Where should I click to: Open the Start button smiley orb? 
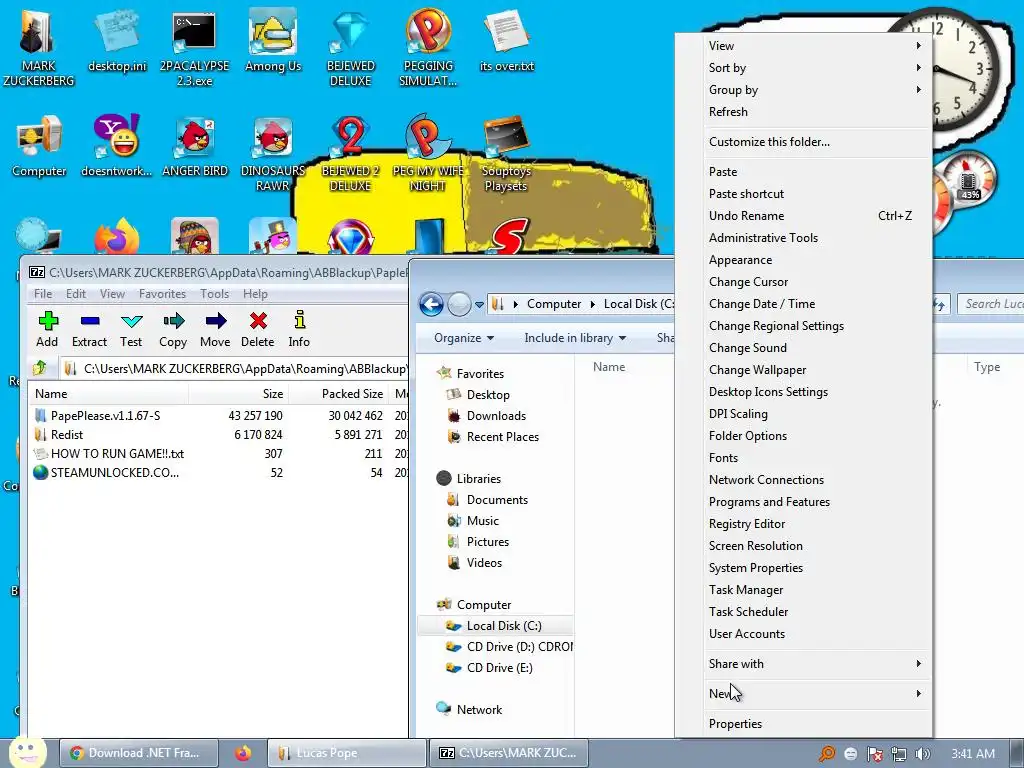tap(27, 752)
